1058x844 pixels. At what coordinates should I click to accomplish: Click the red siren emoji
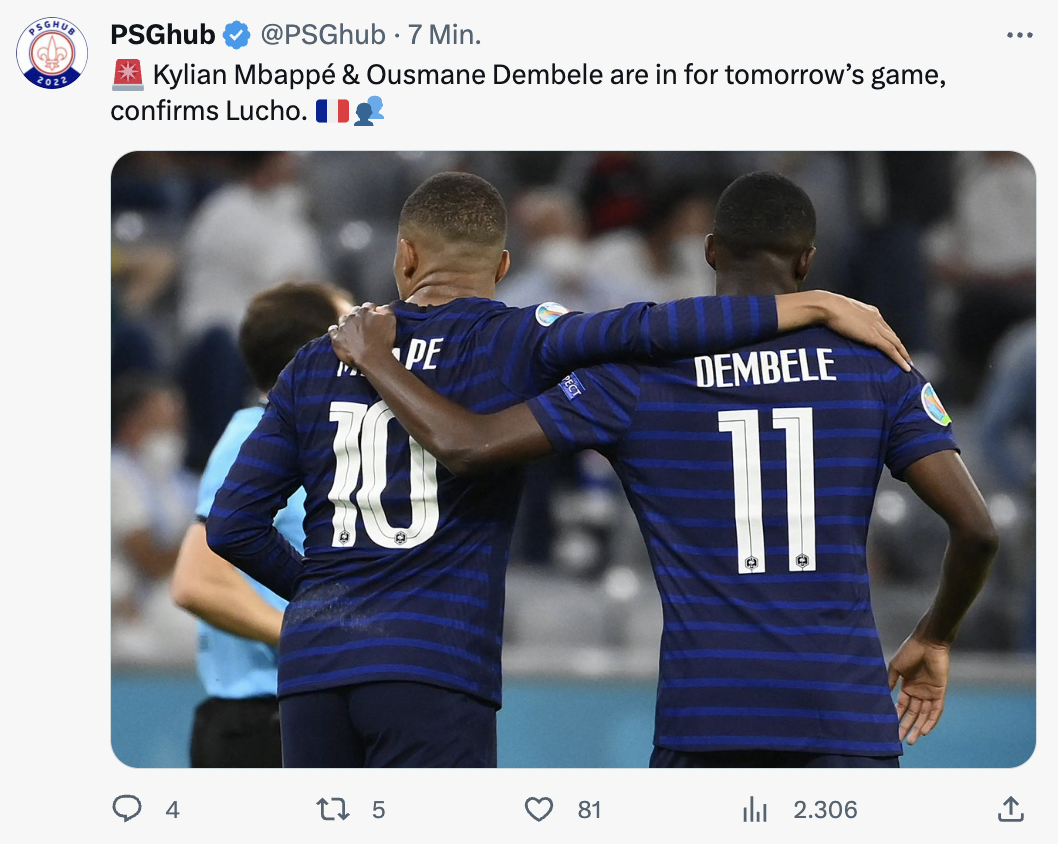[x=128, y=74]
